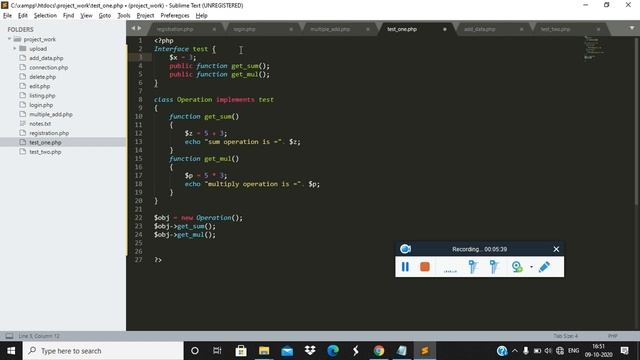
Task: Open the webcam dropdown arrow in recorder
Action: coord(531,267)
